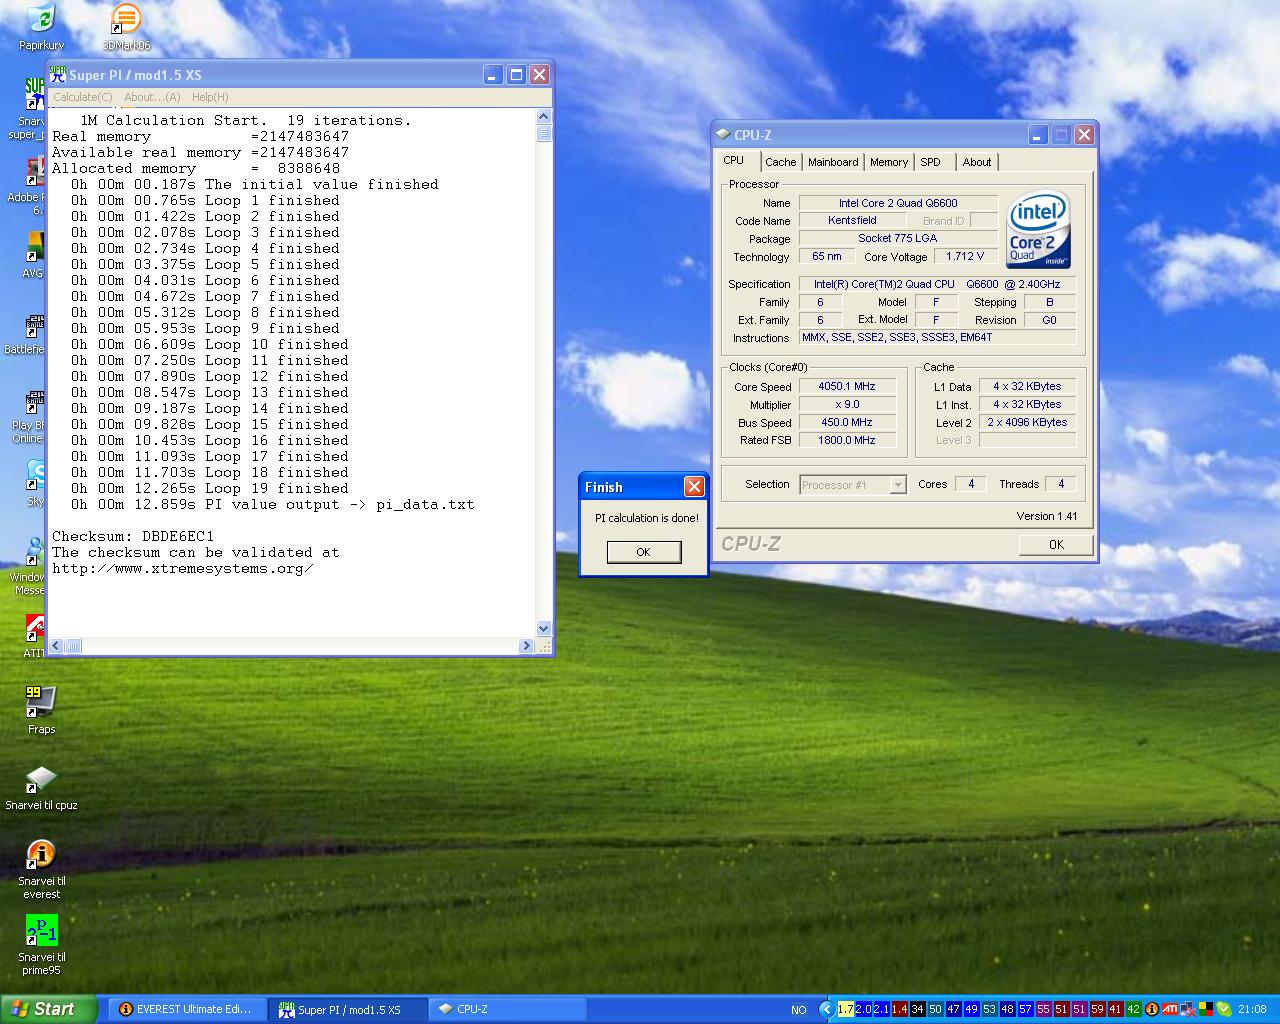The width and height of the screenshot is (1280, 1024).
Task: Click the Name field Intel Core 2 Quad Q6600
Action: point(898,203)
